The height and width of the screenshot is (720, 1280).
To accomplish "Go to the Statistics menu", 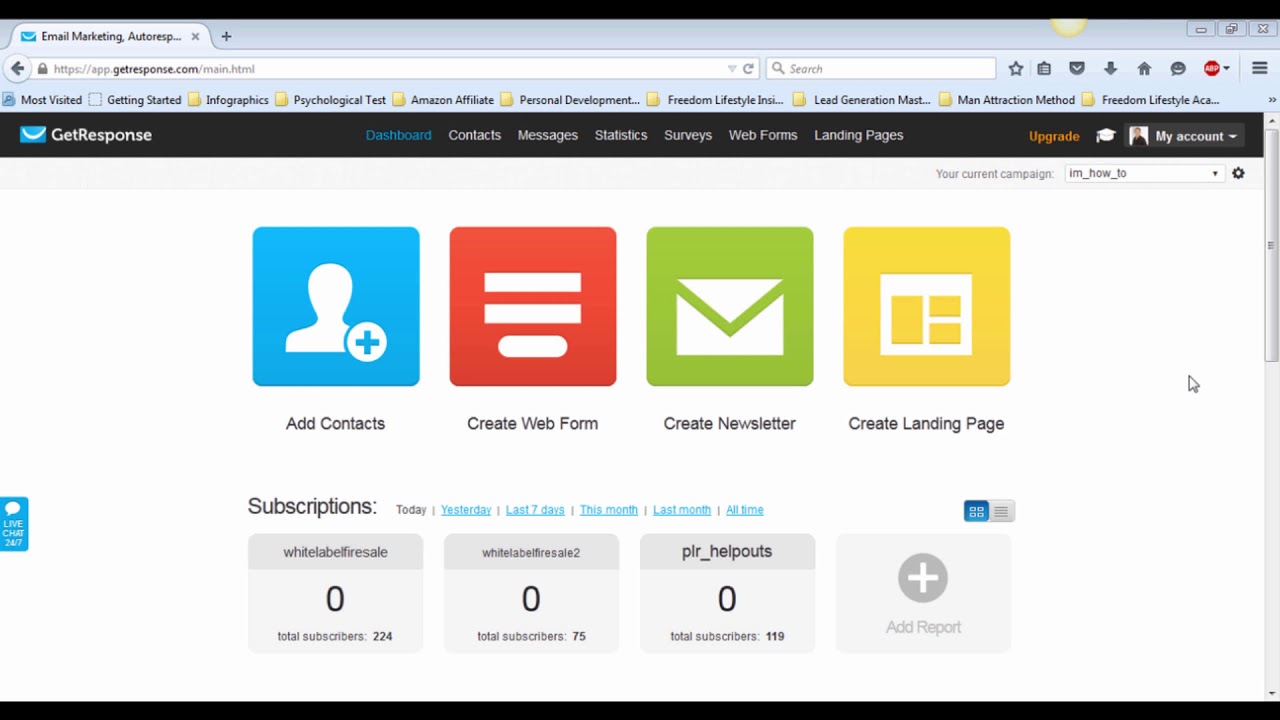I will tap(621, 135).
